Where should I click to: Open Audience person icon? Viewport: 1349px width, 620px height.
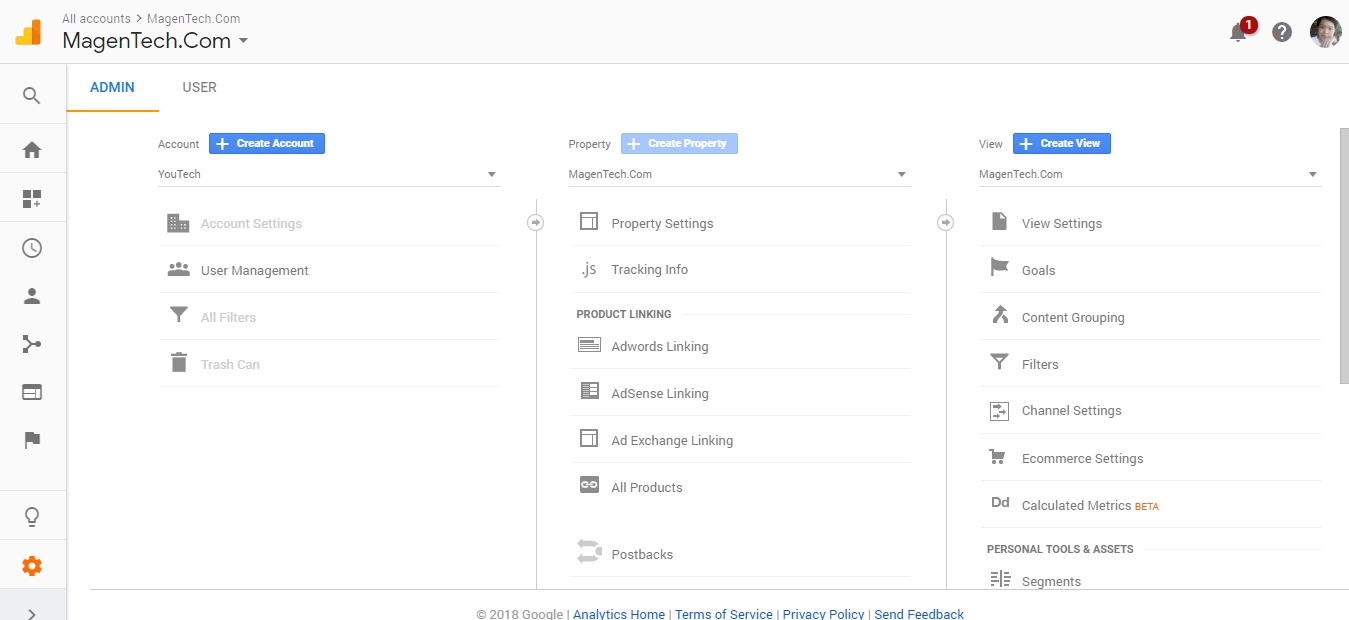coord(32,296)
